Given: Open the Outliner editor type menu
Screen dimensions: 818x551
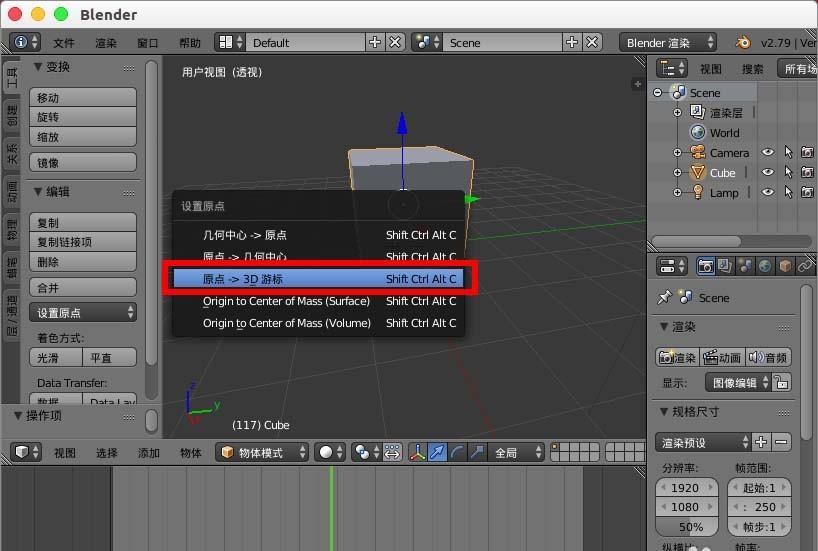Looking at the screenshot, I should click(x=672, y=68).
